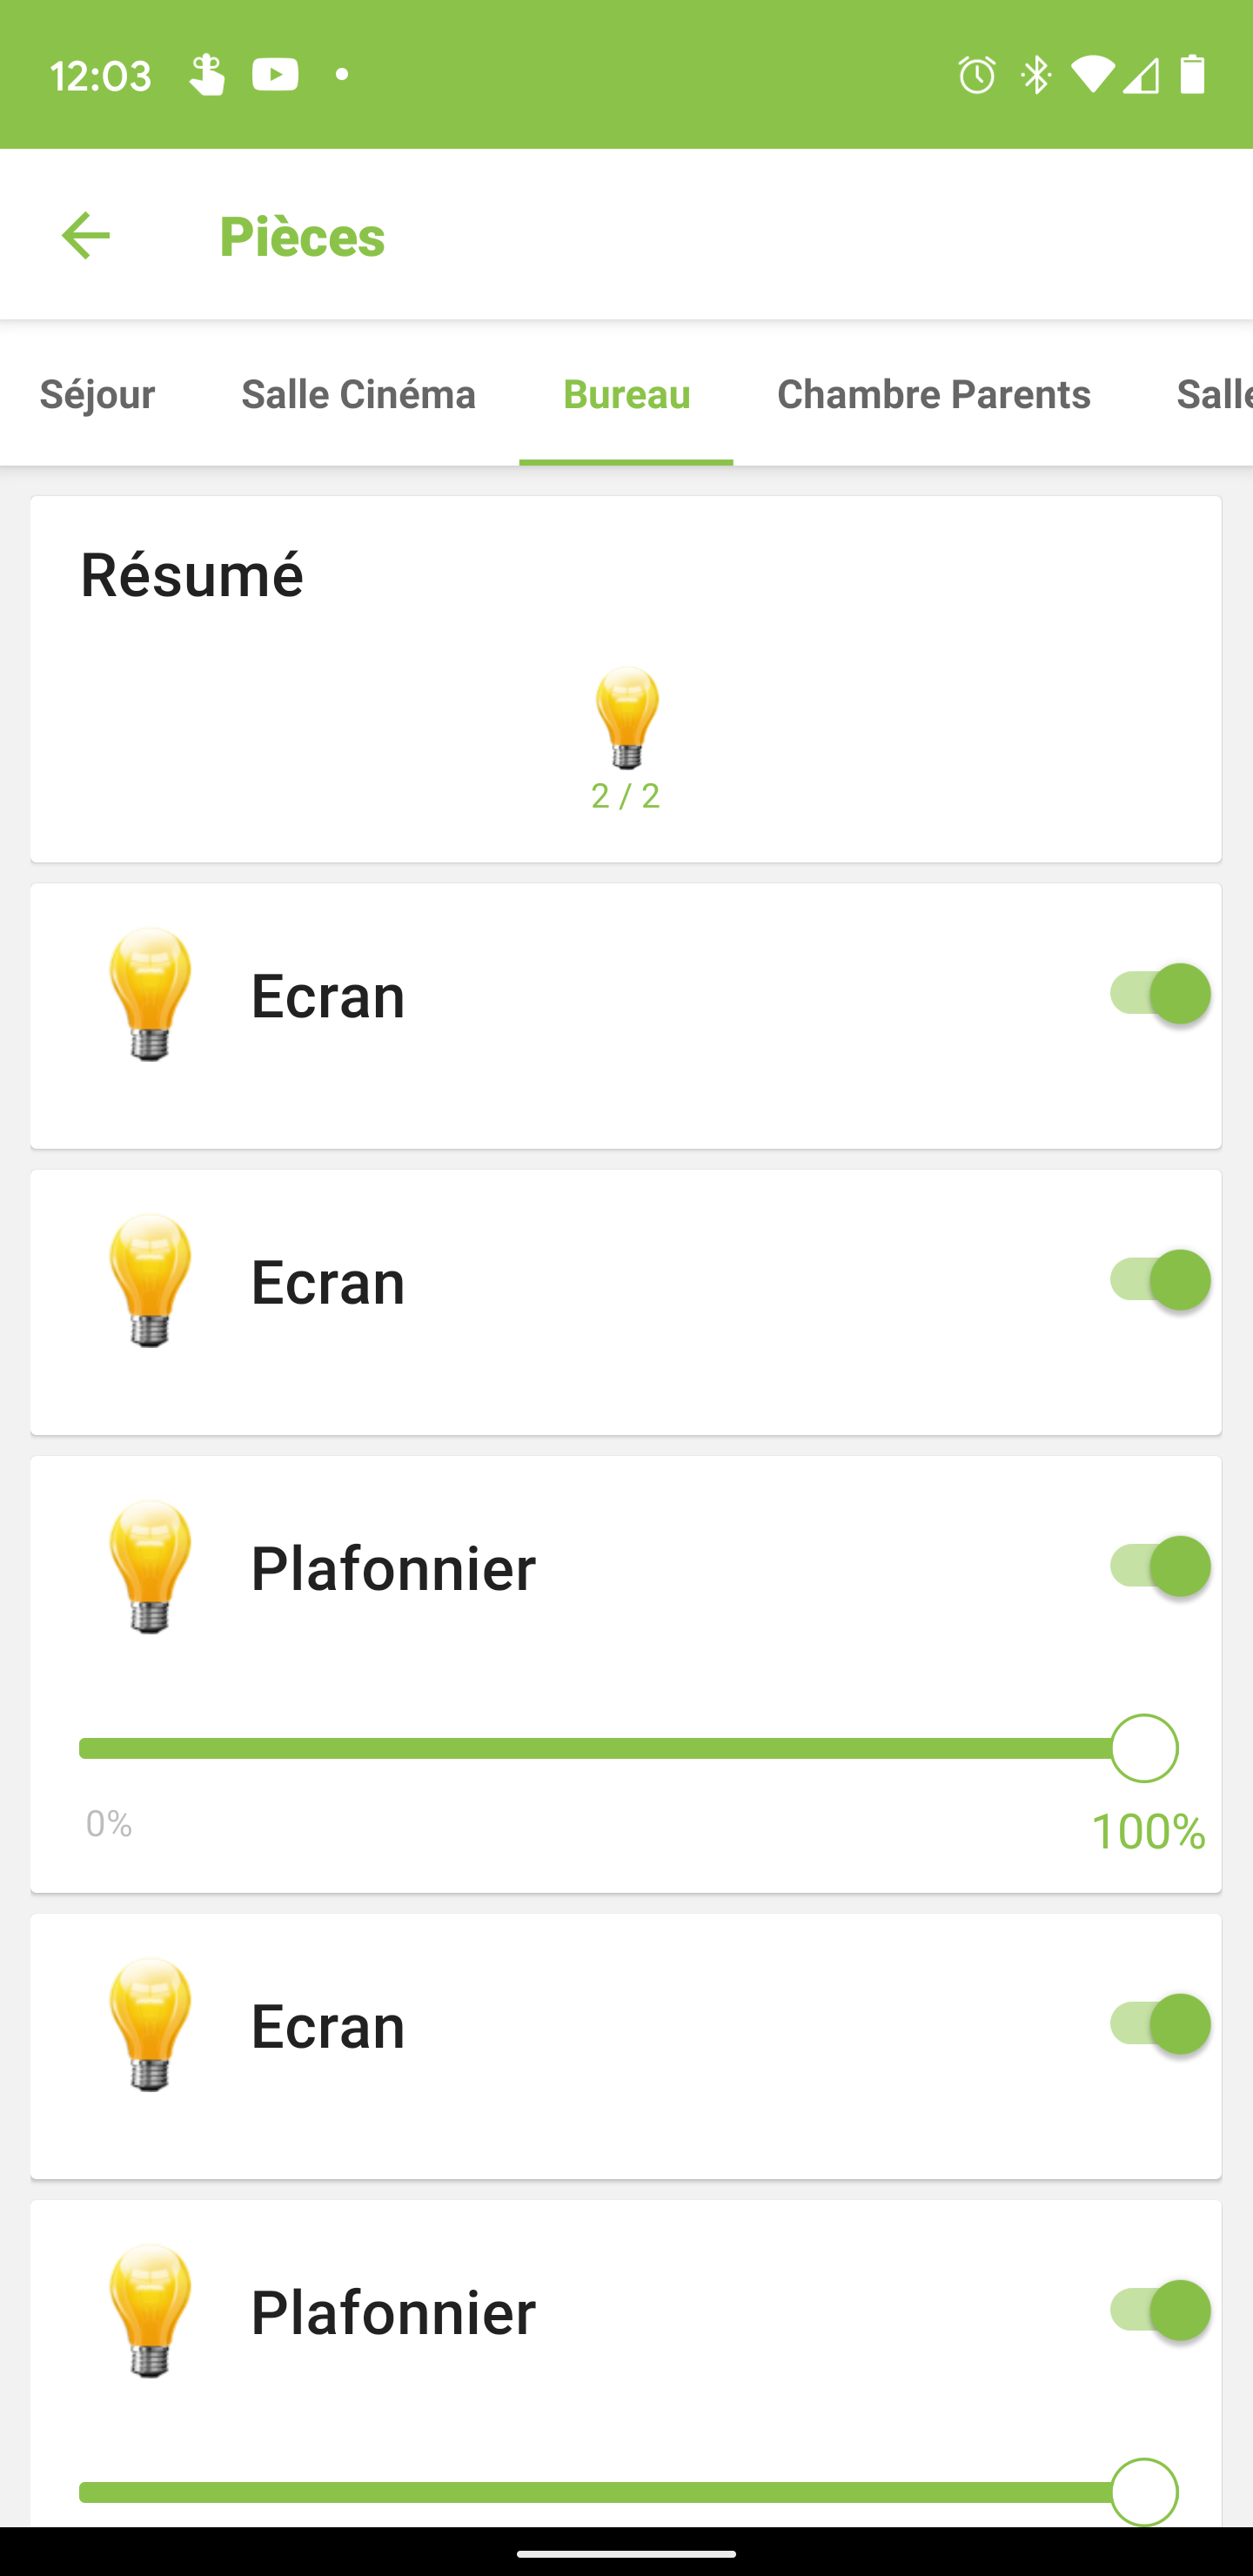
Task: Open the Salle Cinéma tab
Action: 358,394
